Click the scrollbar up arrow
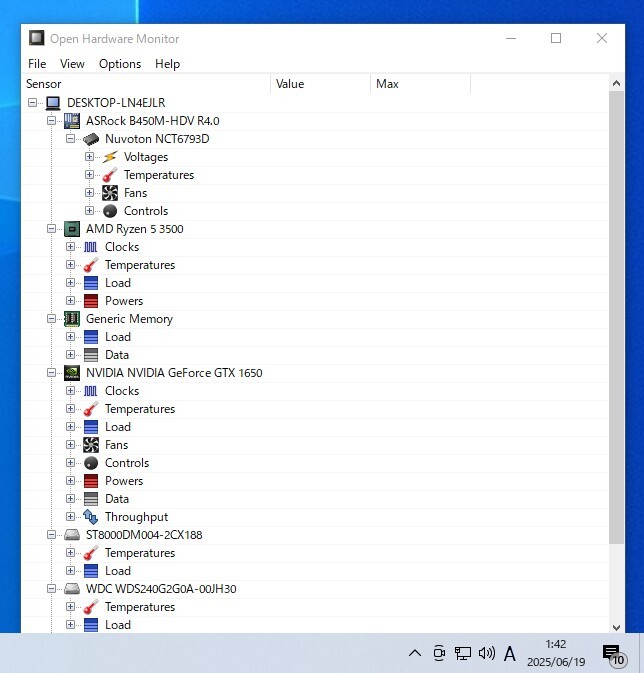 (617, 83)
